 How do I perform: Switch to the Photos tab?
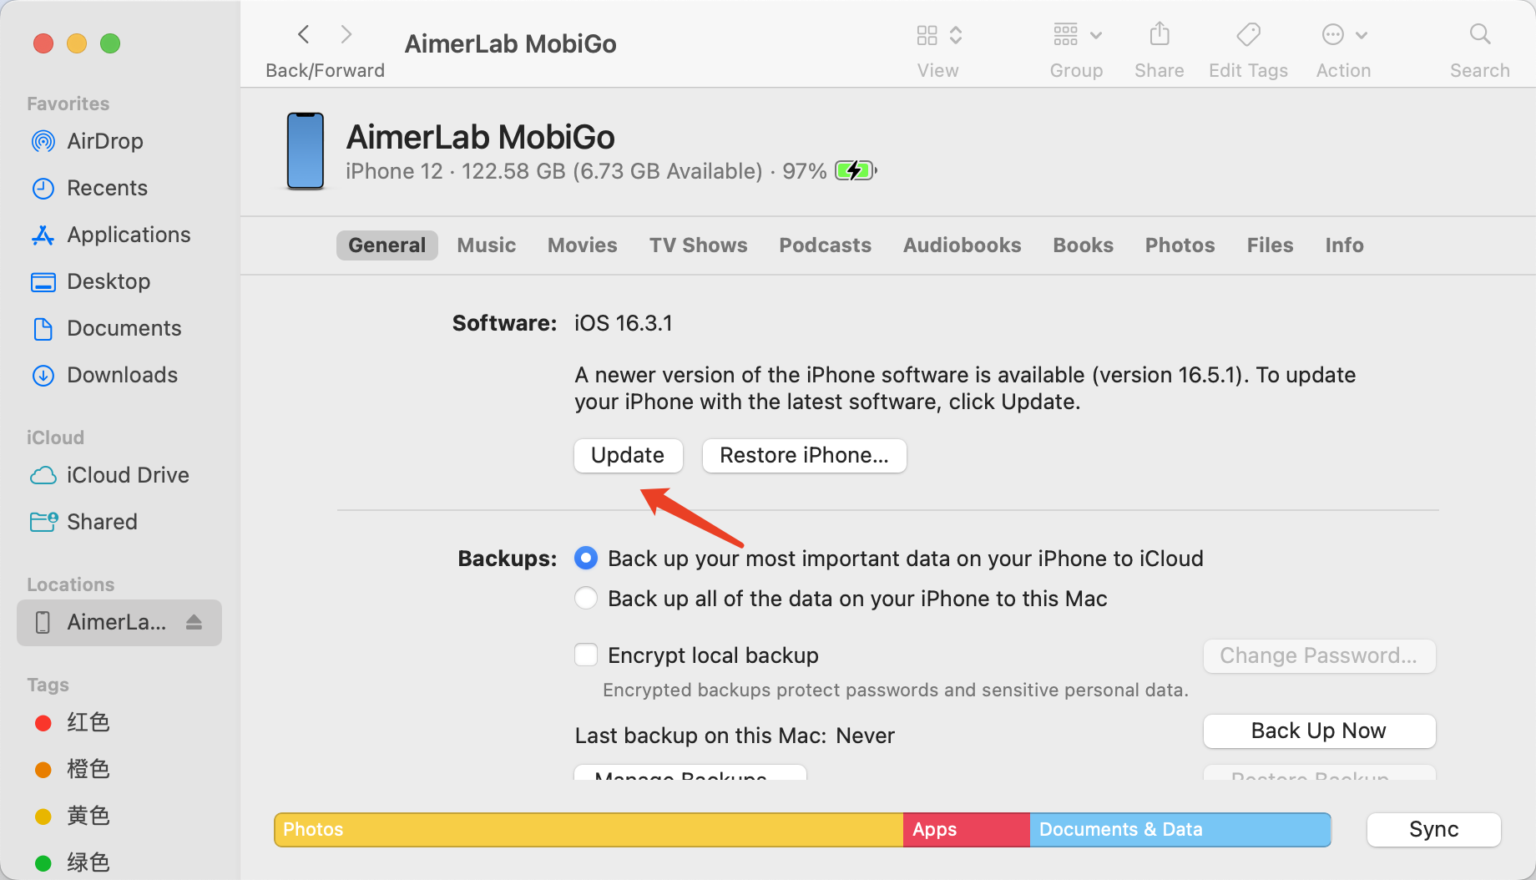(x=1179, y=245)
